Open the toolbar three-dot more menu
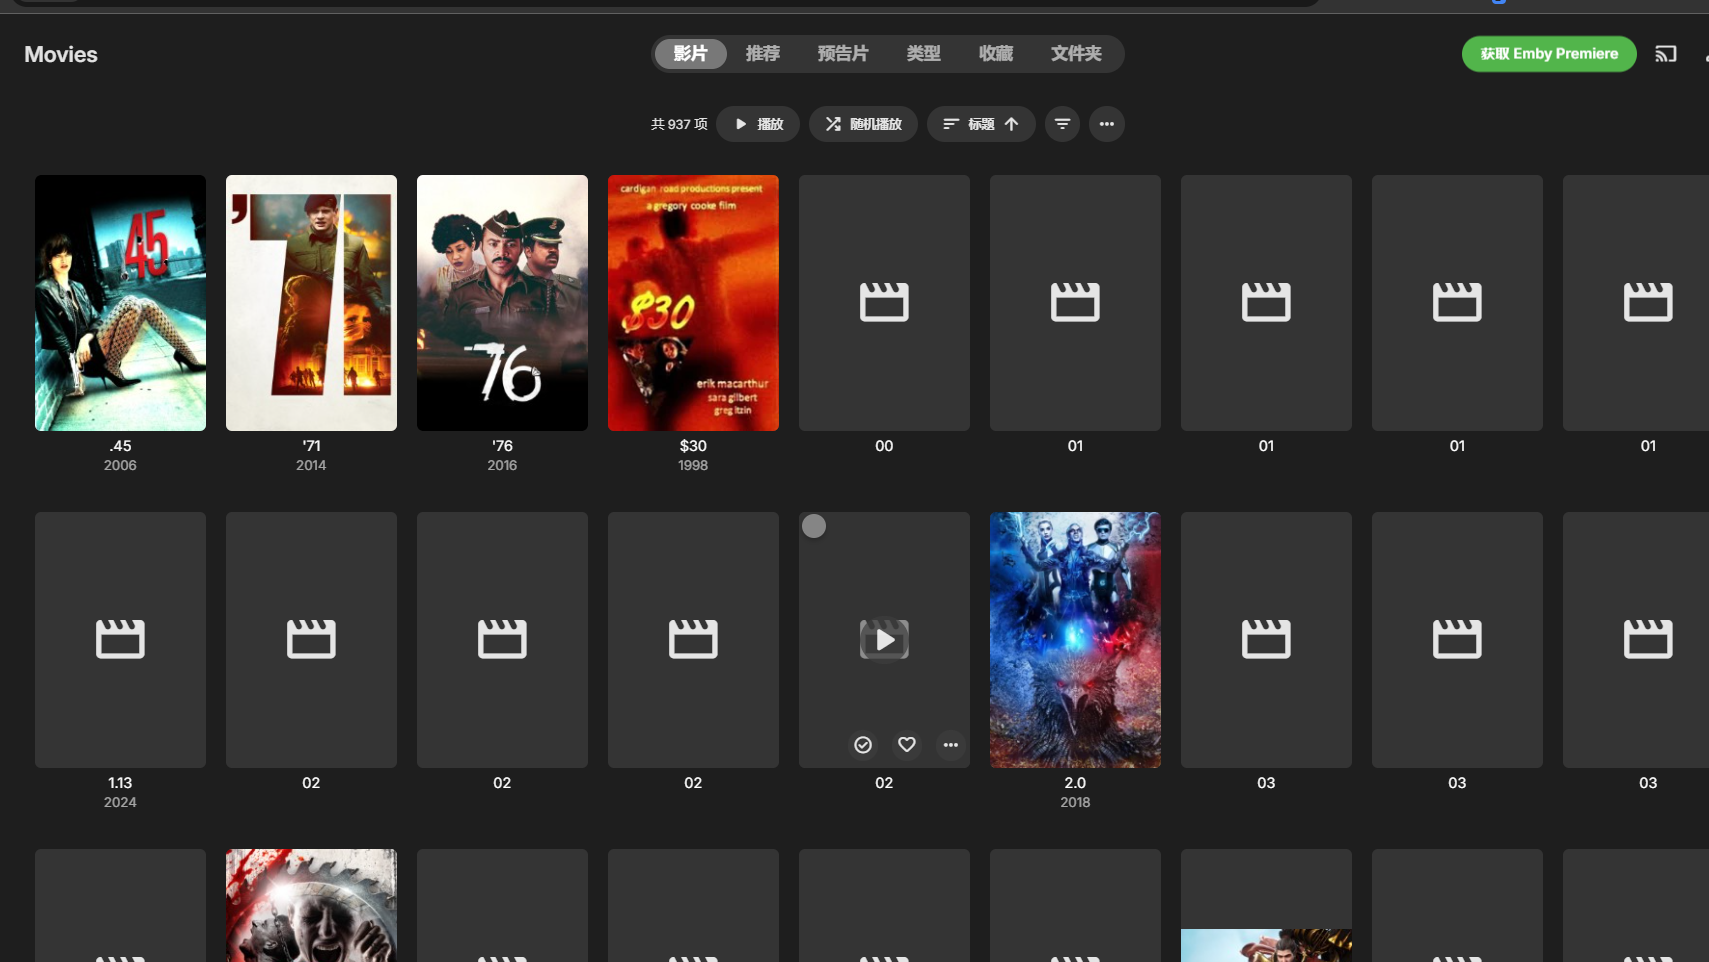1709x962 pixels. 1106,124
